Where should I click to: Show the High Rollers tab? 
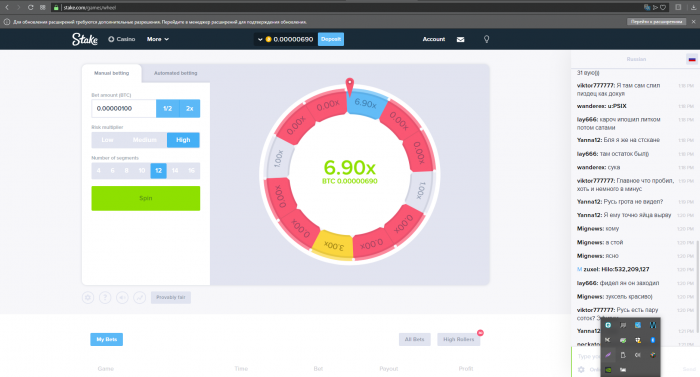[x=458, y=339]
